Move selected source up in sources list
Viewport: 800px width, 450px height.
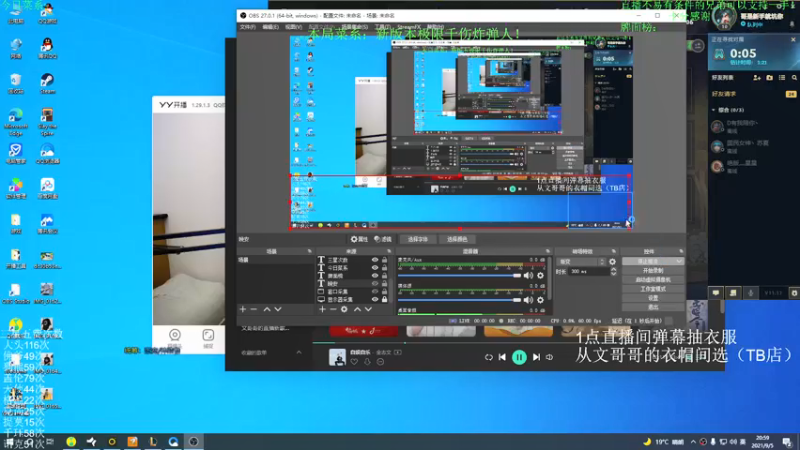357,309
